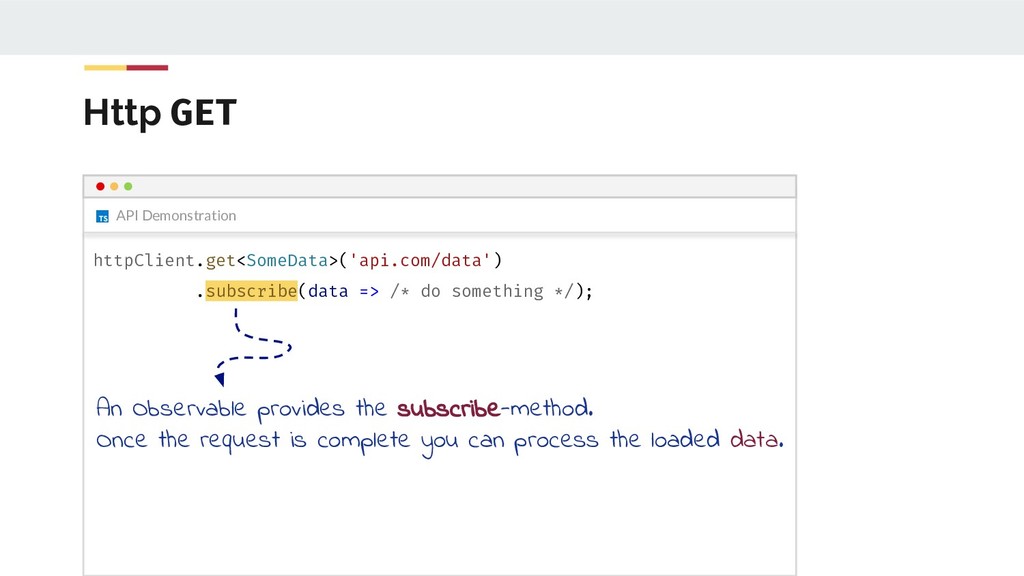Click the data parameter before the arrow
Screen dimensions: 1024x576
click(x=328, y=291)
